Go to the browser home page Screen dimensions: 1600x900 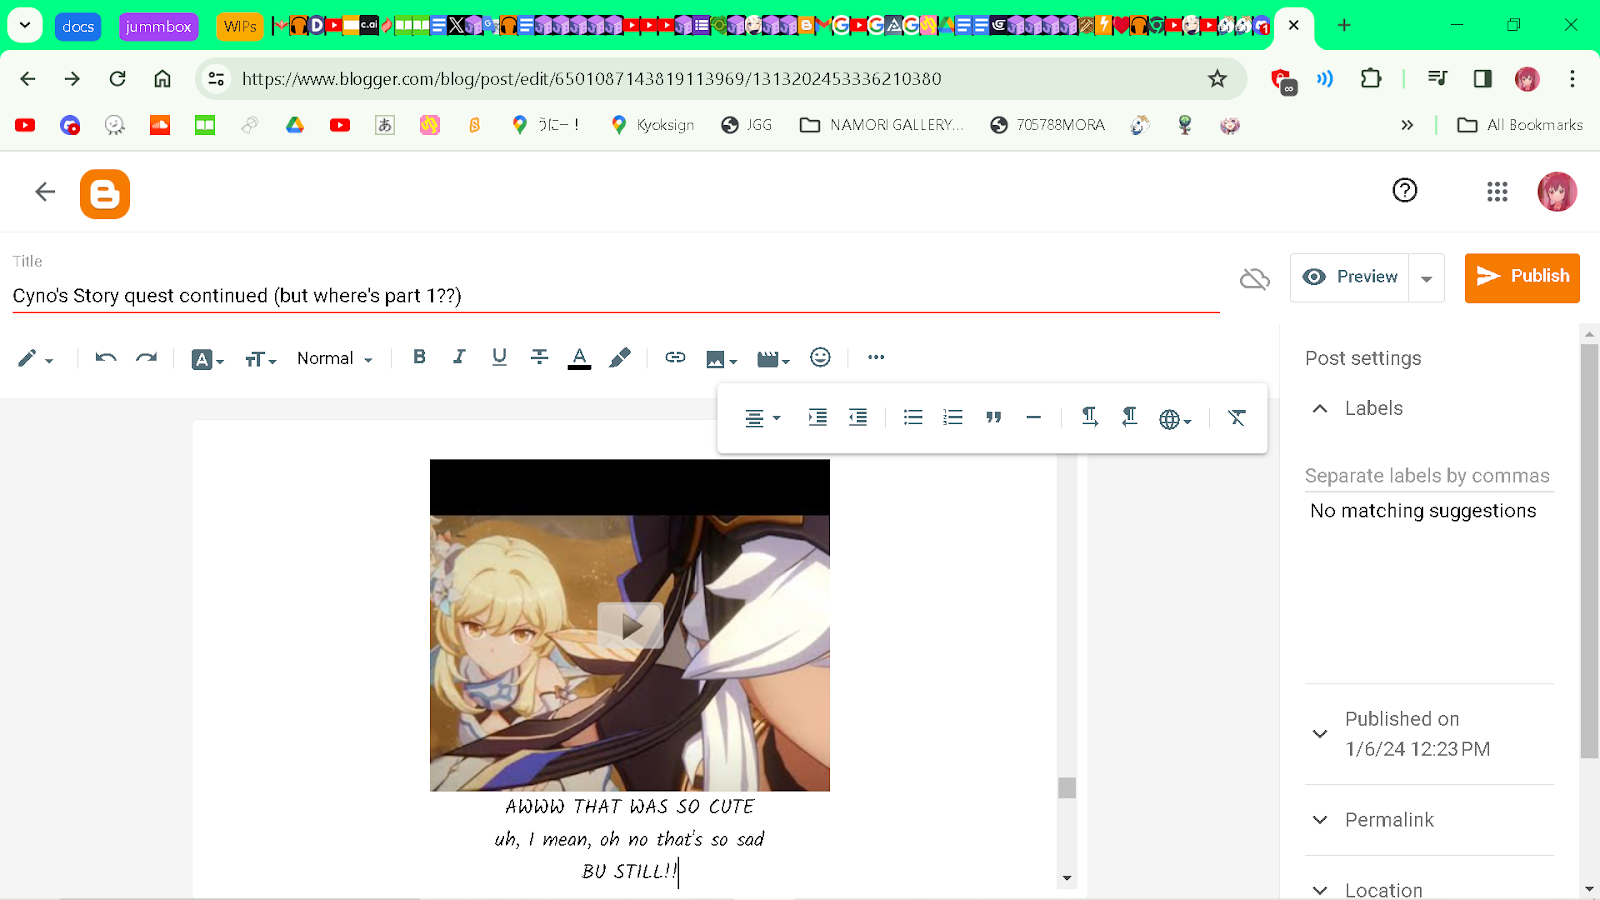click(x=162, y=78)
